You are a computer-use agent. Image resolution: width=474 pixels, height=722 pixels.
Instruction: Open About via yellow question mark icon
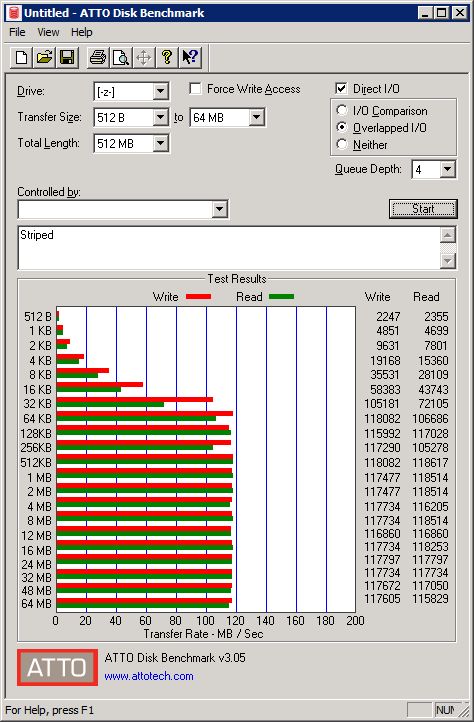[167, 58]
